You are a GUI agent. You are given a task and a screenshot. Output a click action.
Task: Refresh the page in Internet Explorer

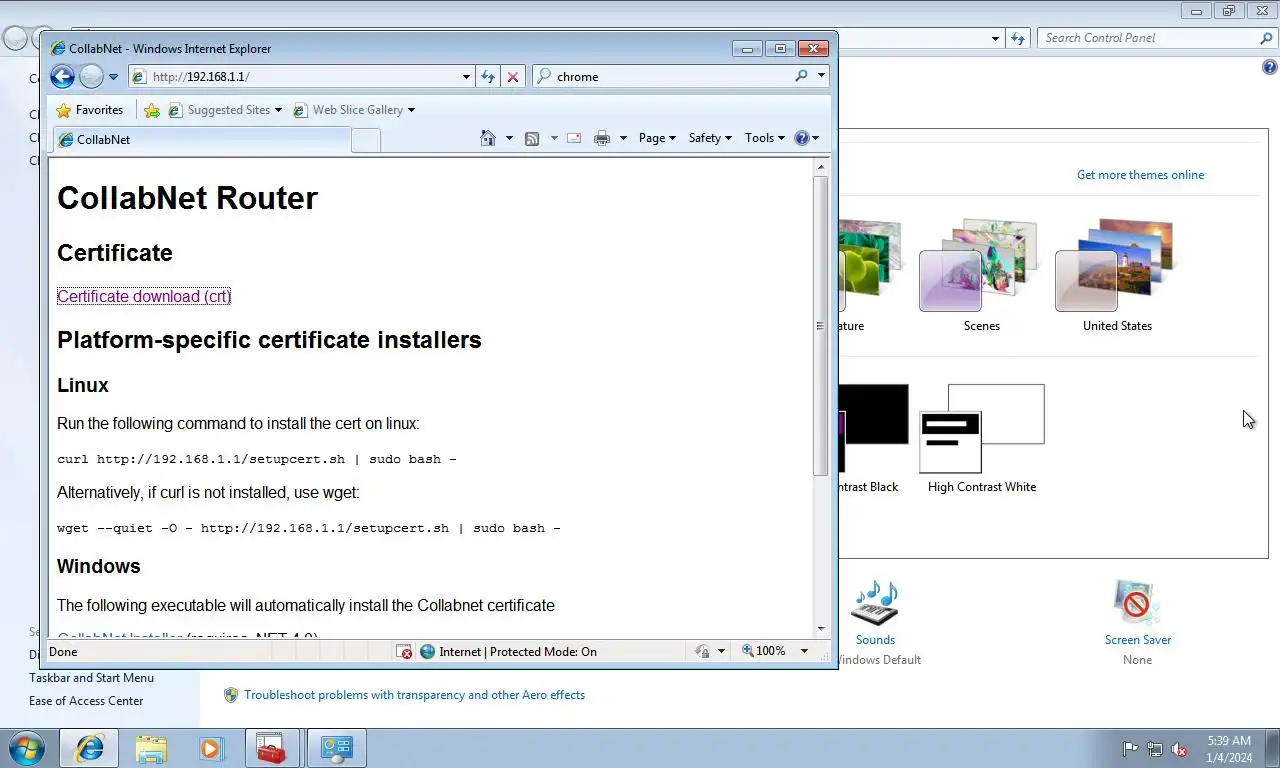488,76
